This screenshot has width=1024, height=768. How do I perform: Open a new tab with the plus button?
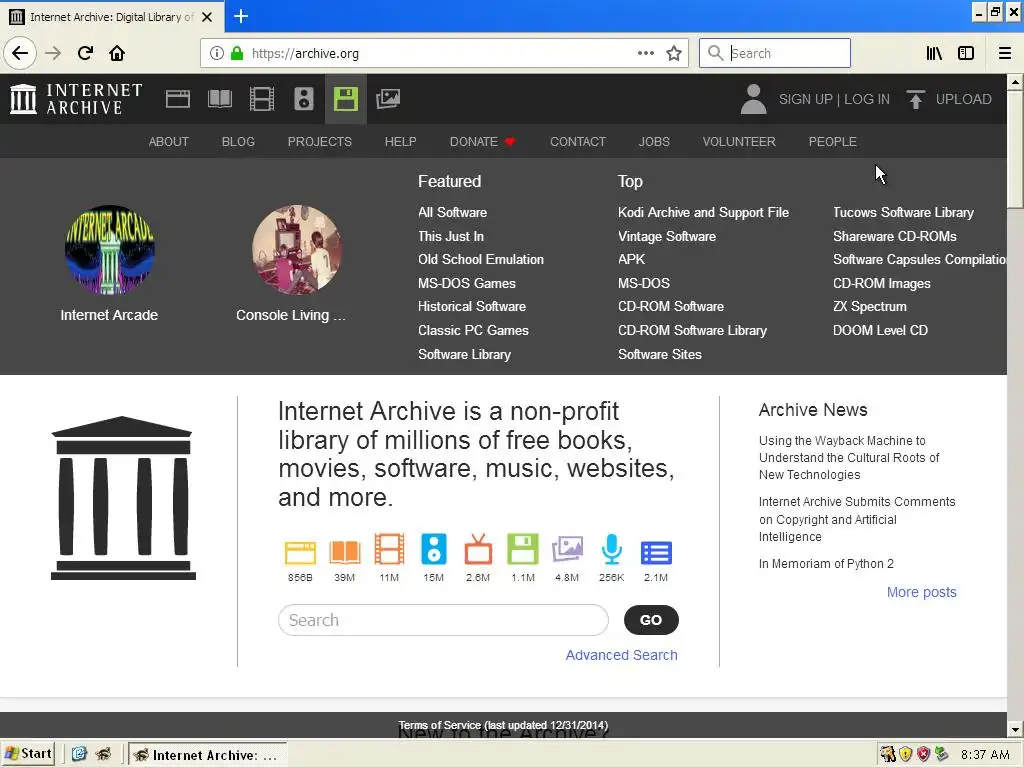click(241, 16)
